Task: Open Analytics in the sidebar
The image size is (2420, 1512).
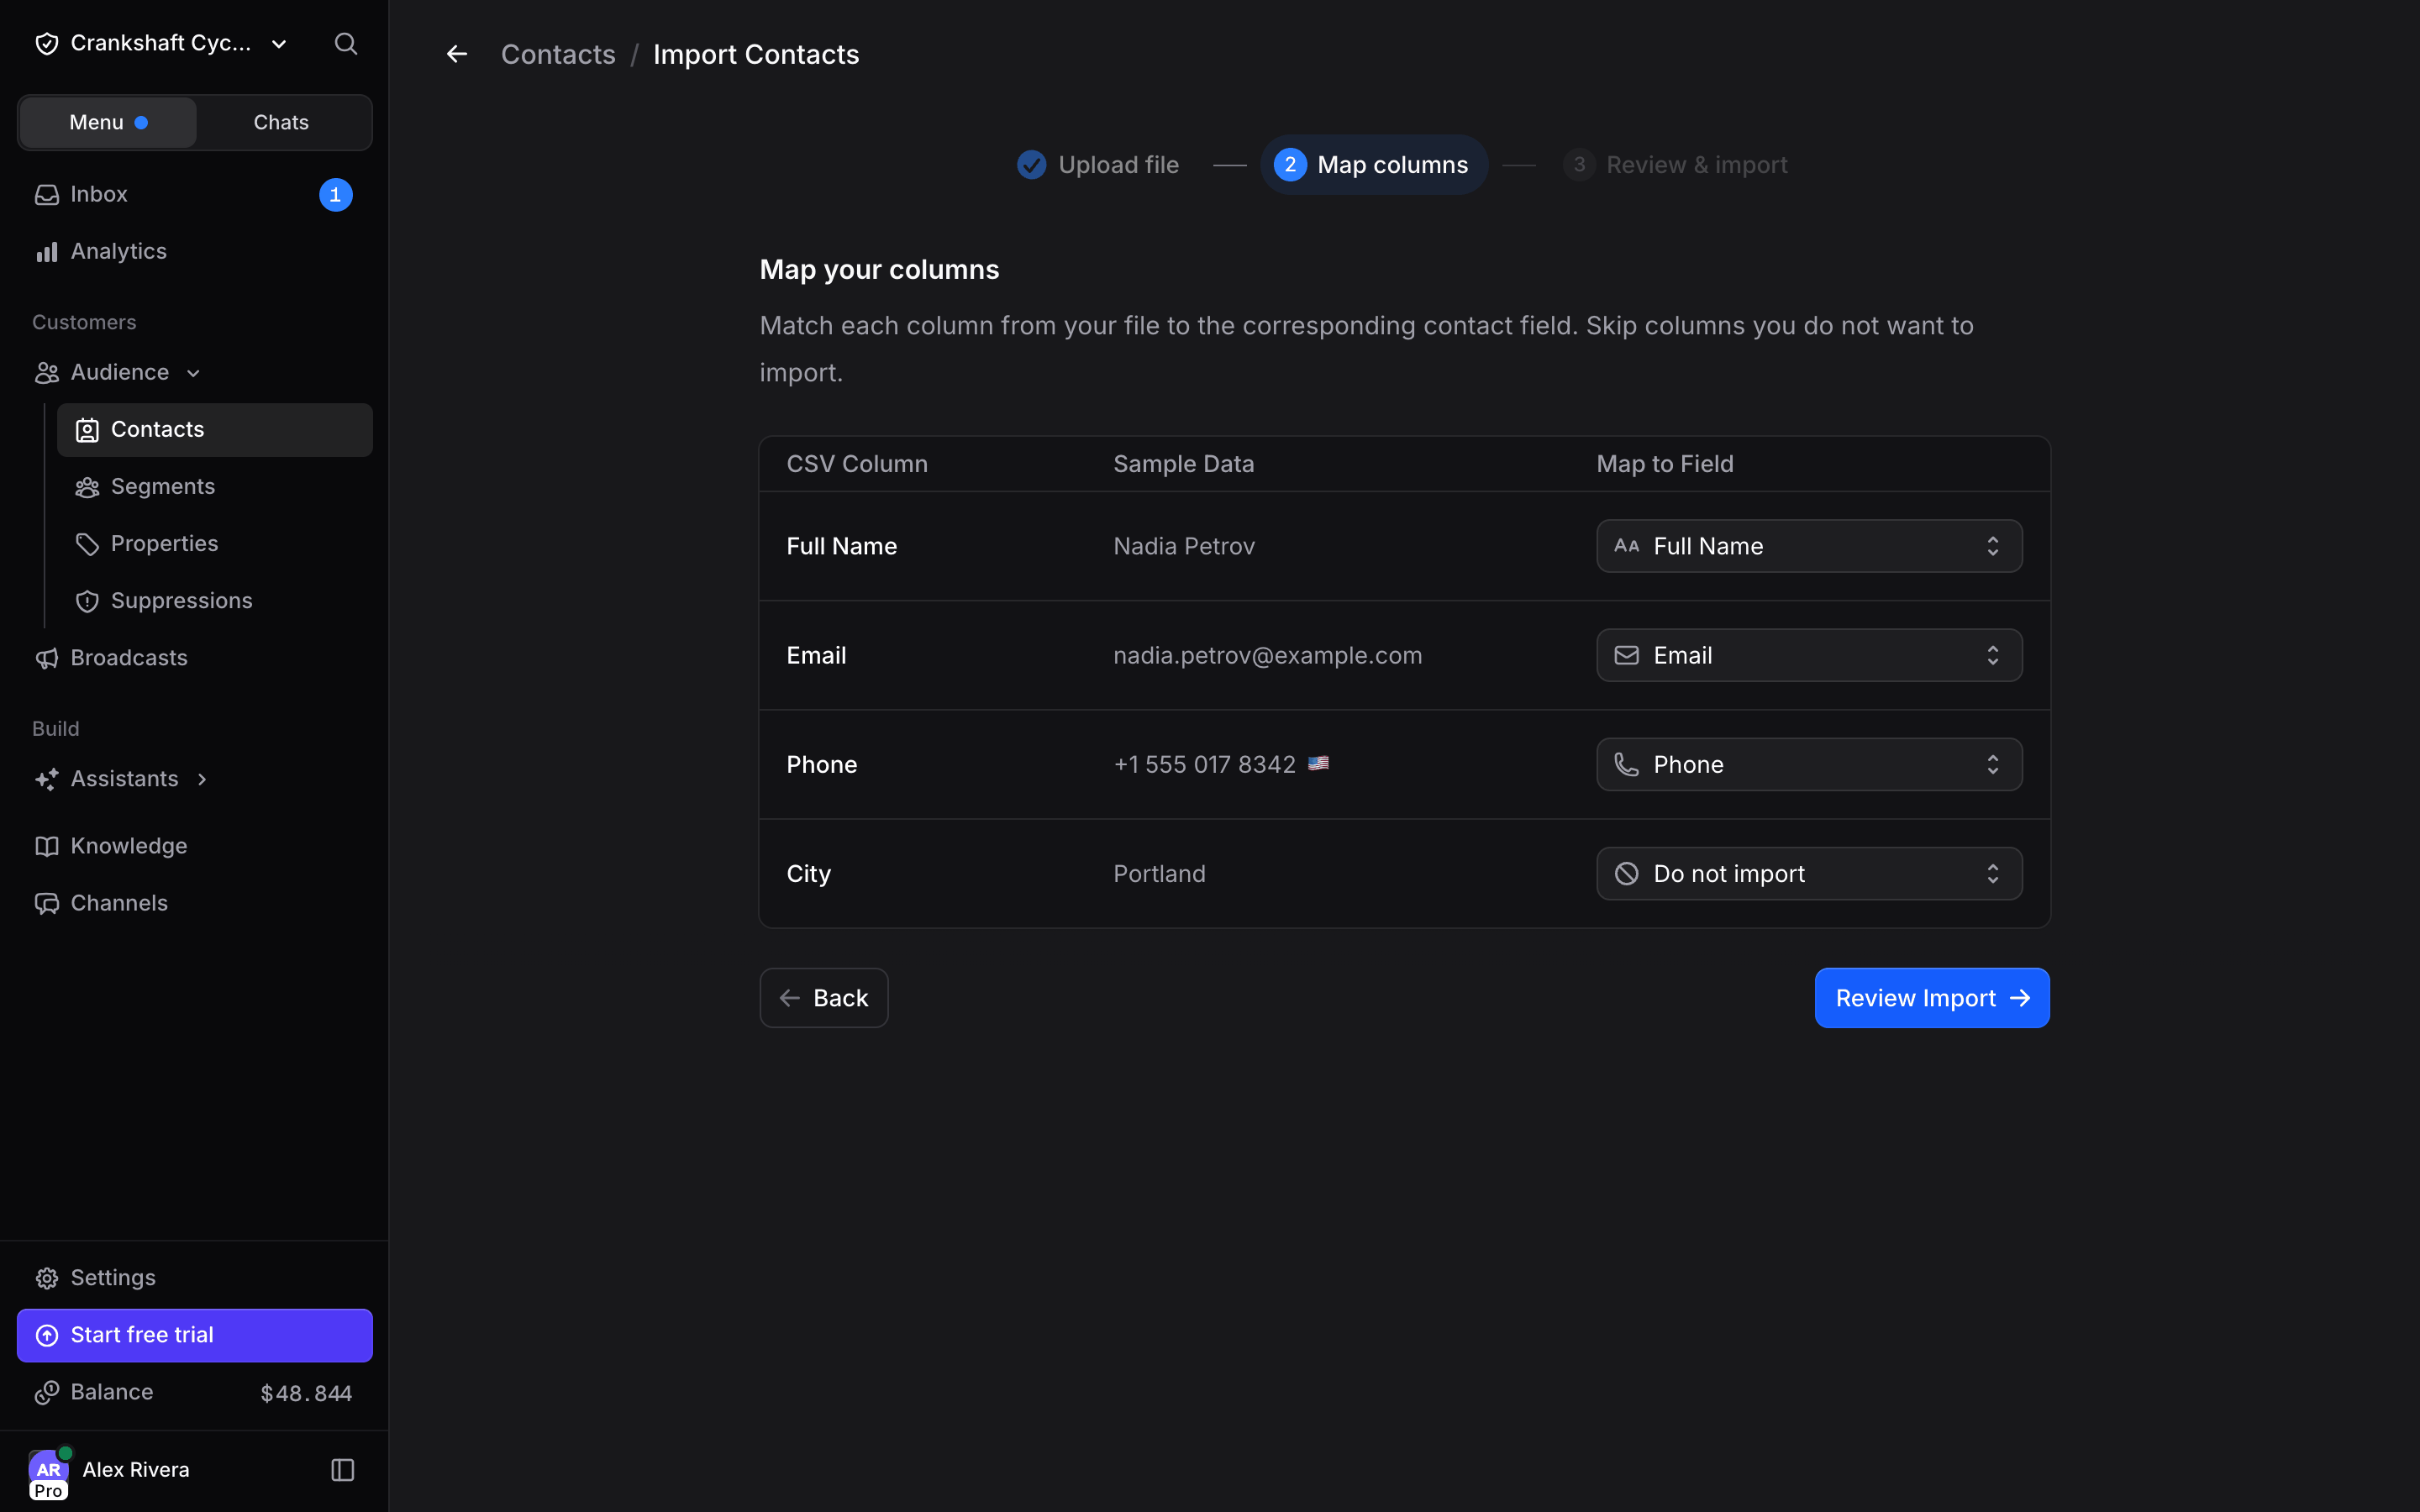Action: click(x=195, y=251)
